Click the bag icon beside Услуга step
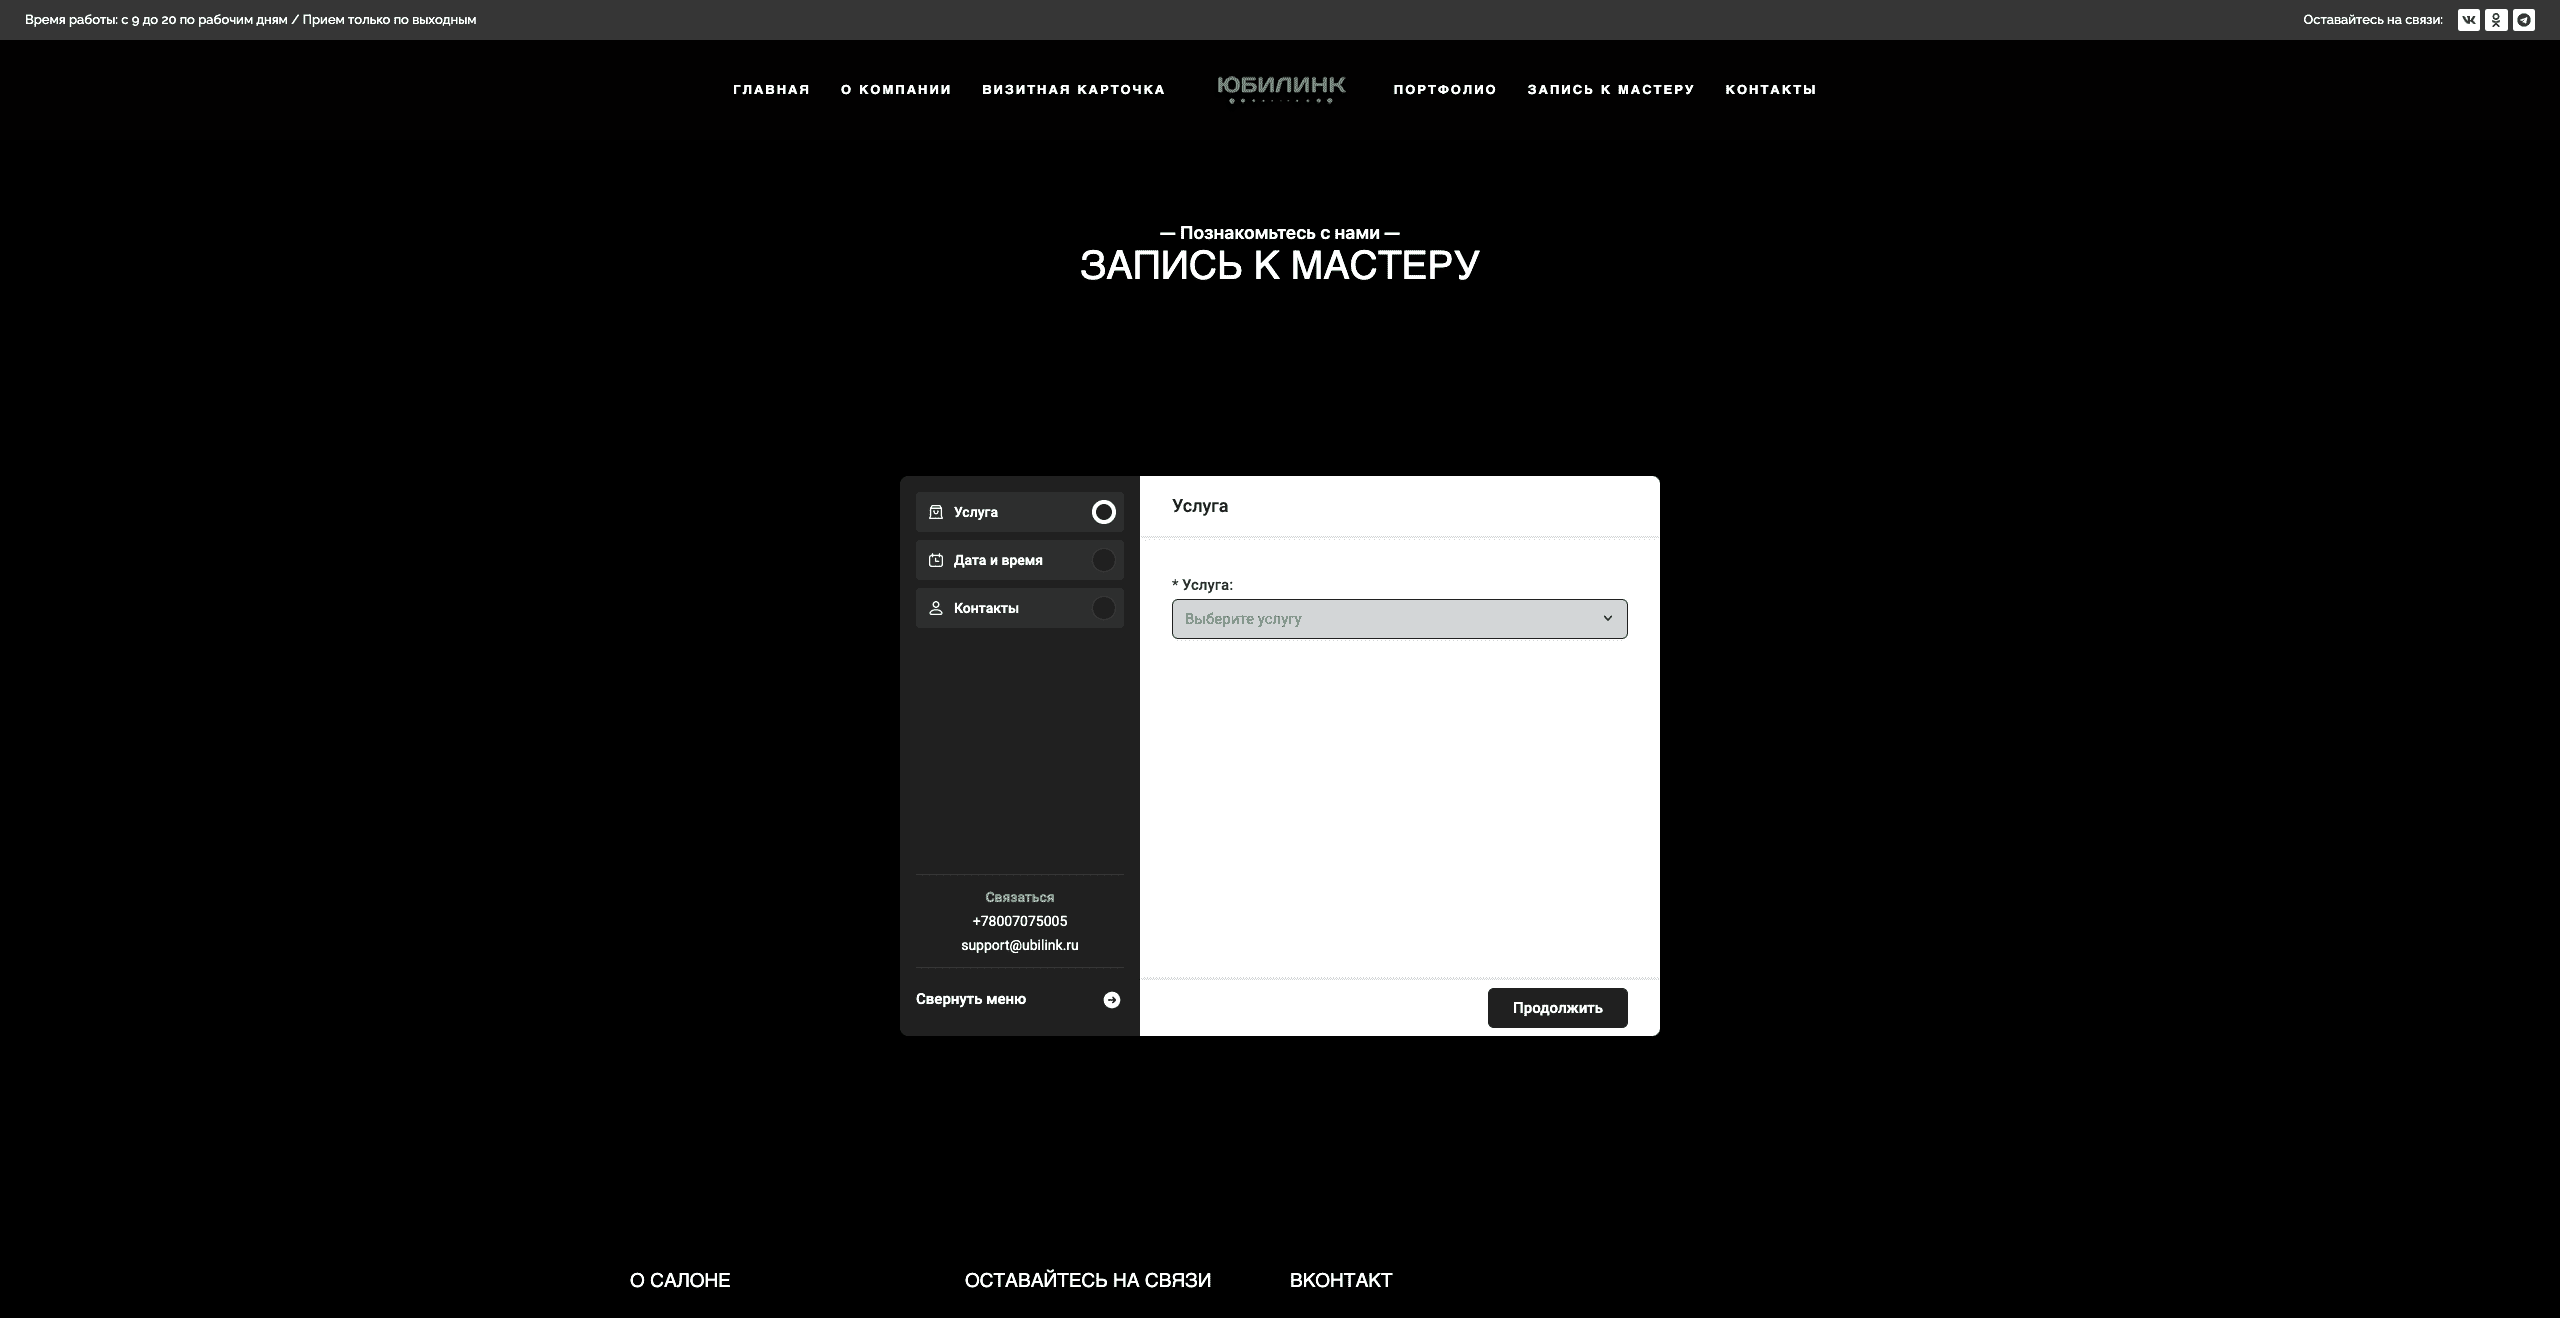This screenshot has width=2560, height=1318. 936,512
